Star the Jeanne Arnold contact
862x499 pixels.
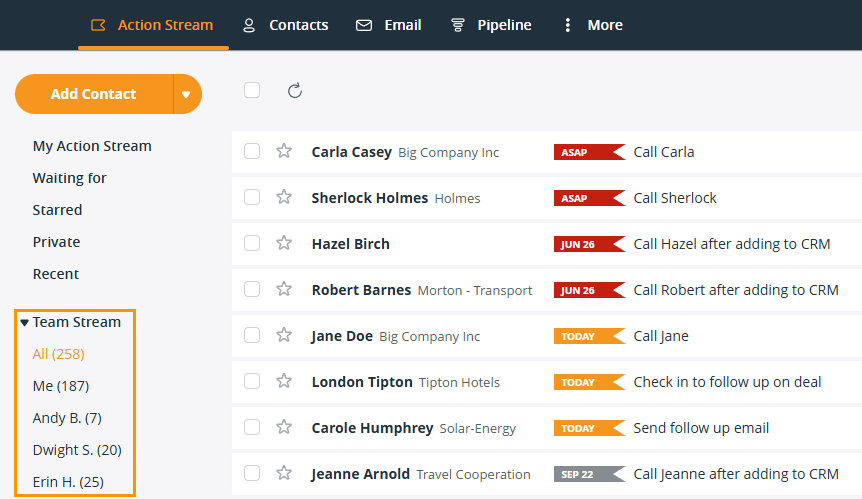click(x=284, y=473)
